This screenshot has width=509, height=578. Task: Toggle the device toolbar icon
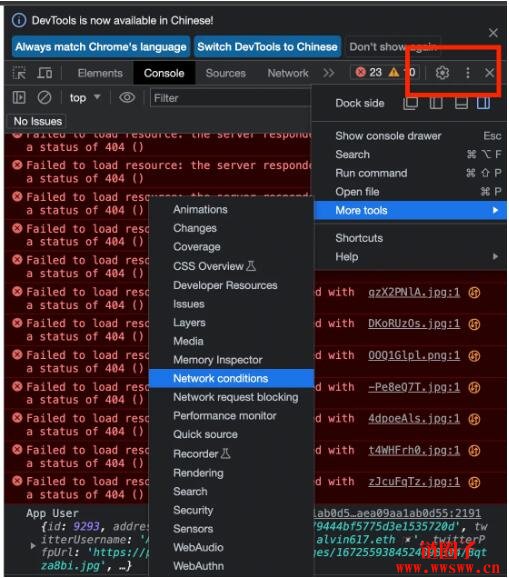(45, 73)
